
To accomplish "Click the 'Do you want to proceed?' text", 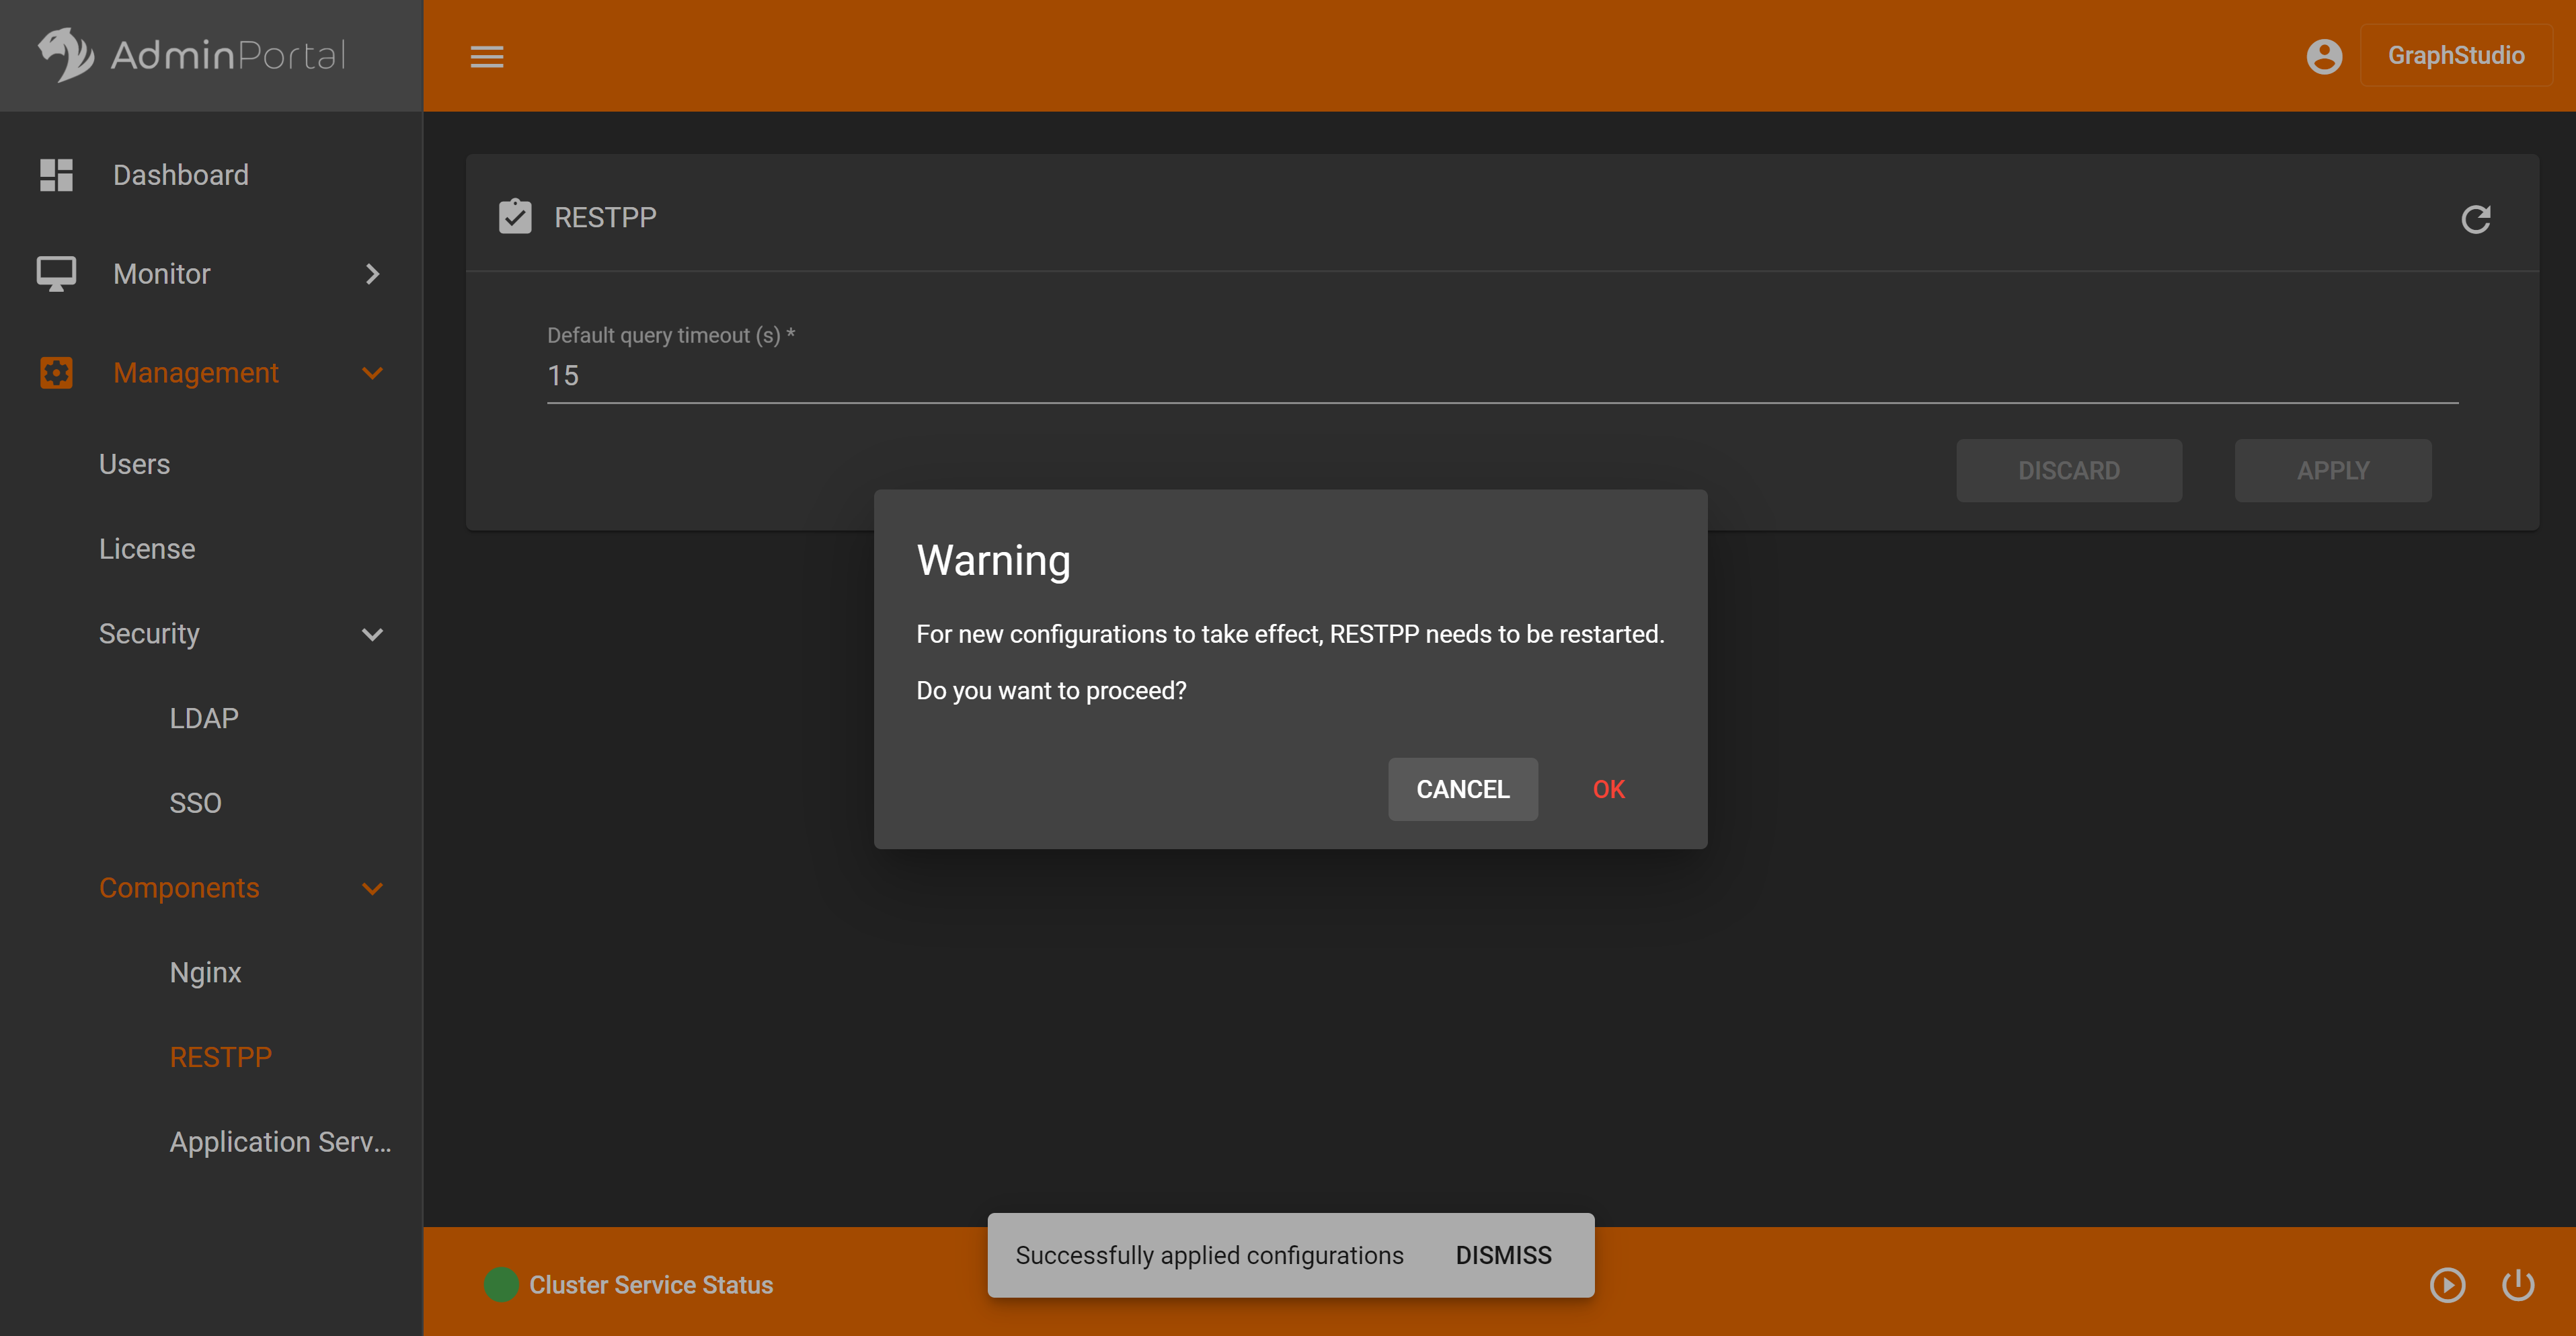I will tap(1051, 690).
